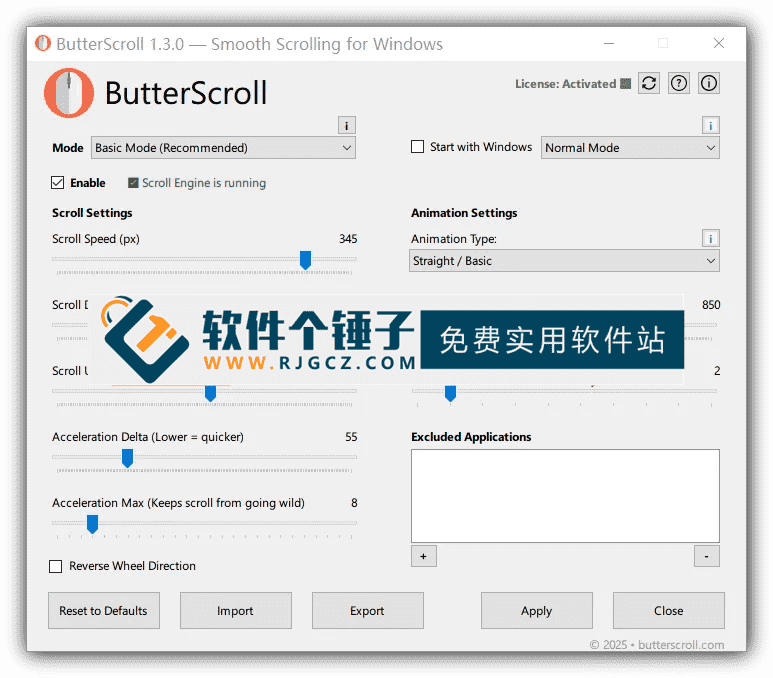Click the ButterScroll mouse logo
The width and height of the screenshot is (773, 678).
tap(69, 93)
